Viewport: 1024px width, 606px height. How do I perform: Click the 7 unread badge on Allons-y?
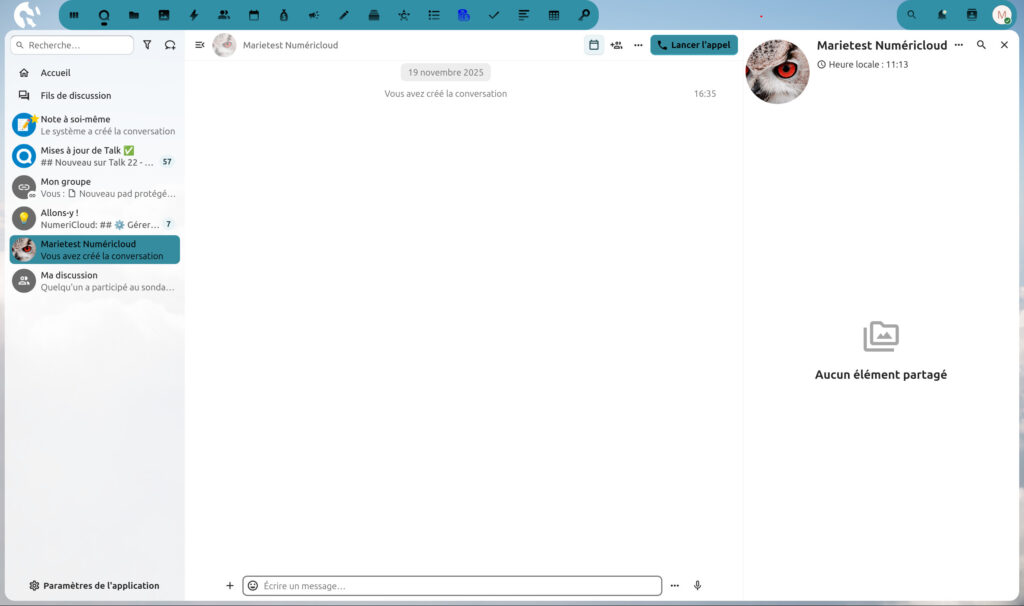point(168,225)
